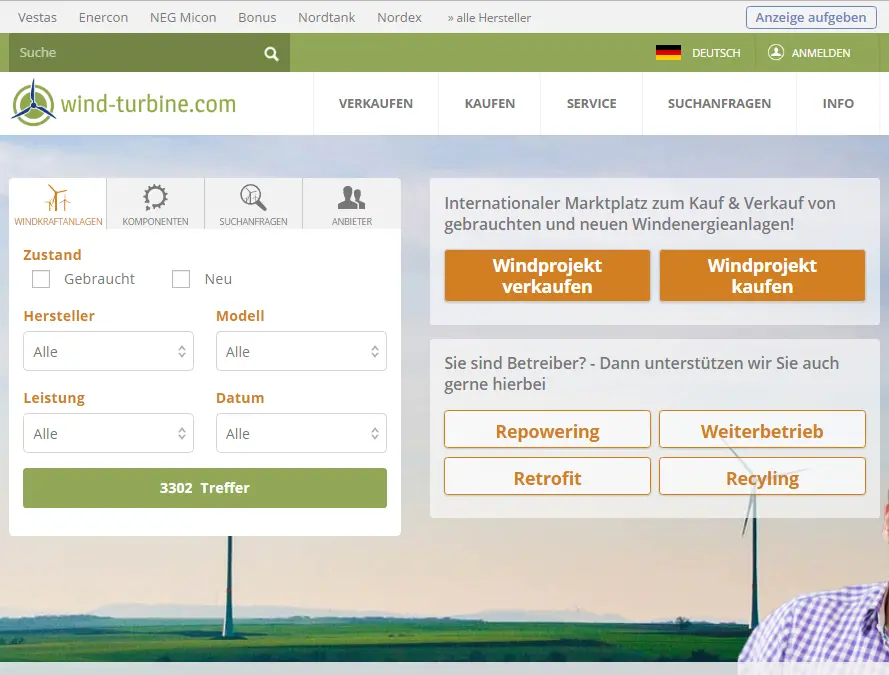Click into the Suche search field
Viewport: 889px width, 675px height.
coord(130,53)
